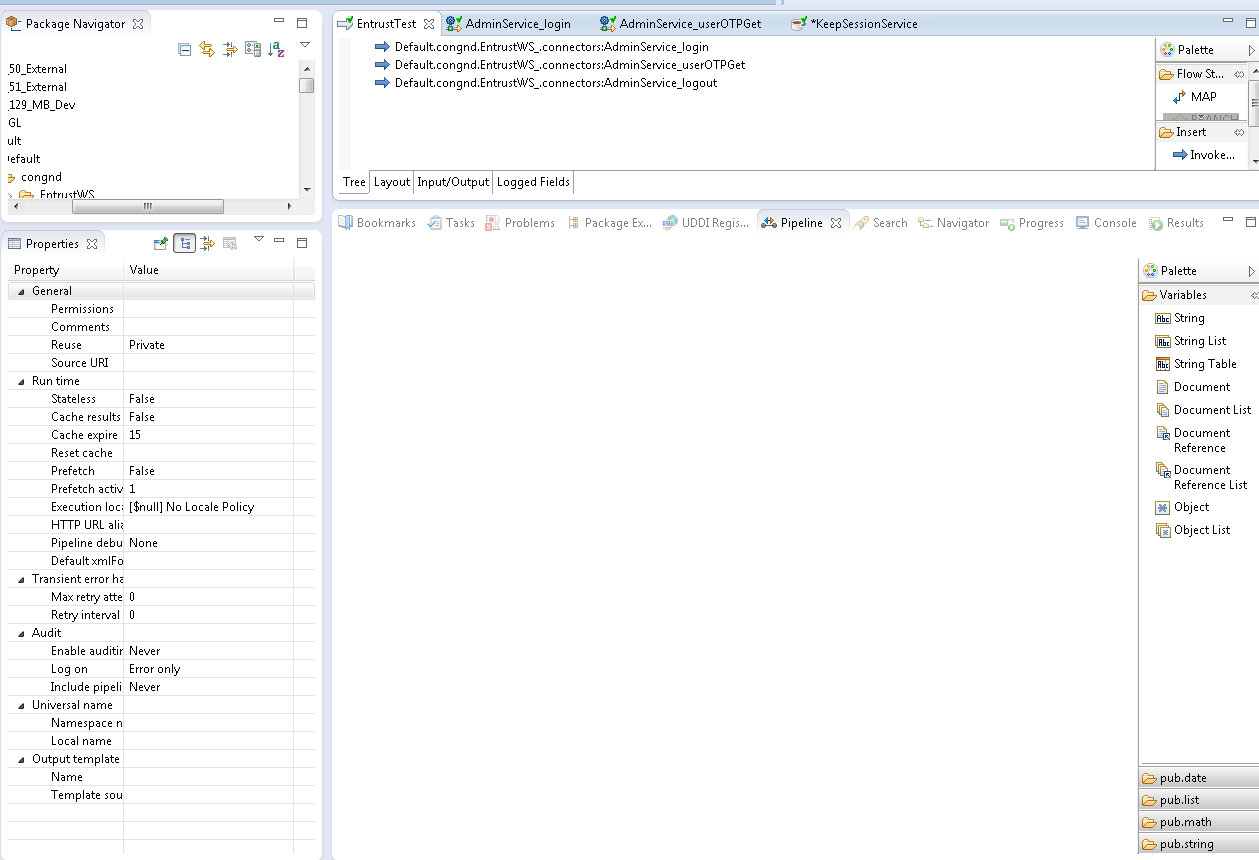Click Pin to Selection icon in Properties
1259x860 pixels.
160,243
